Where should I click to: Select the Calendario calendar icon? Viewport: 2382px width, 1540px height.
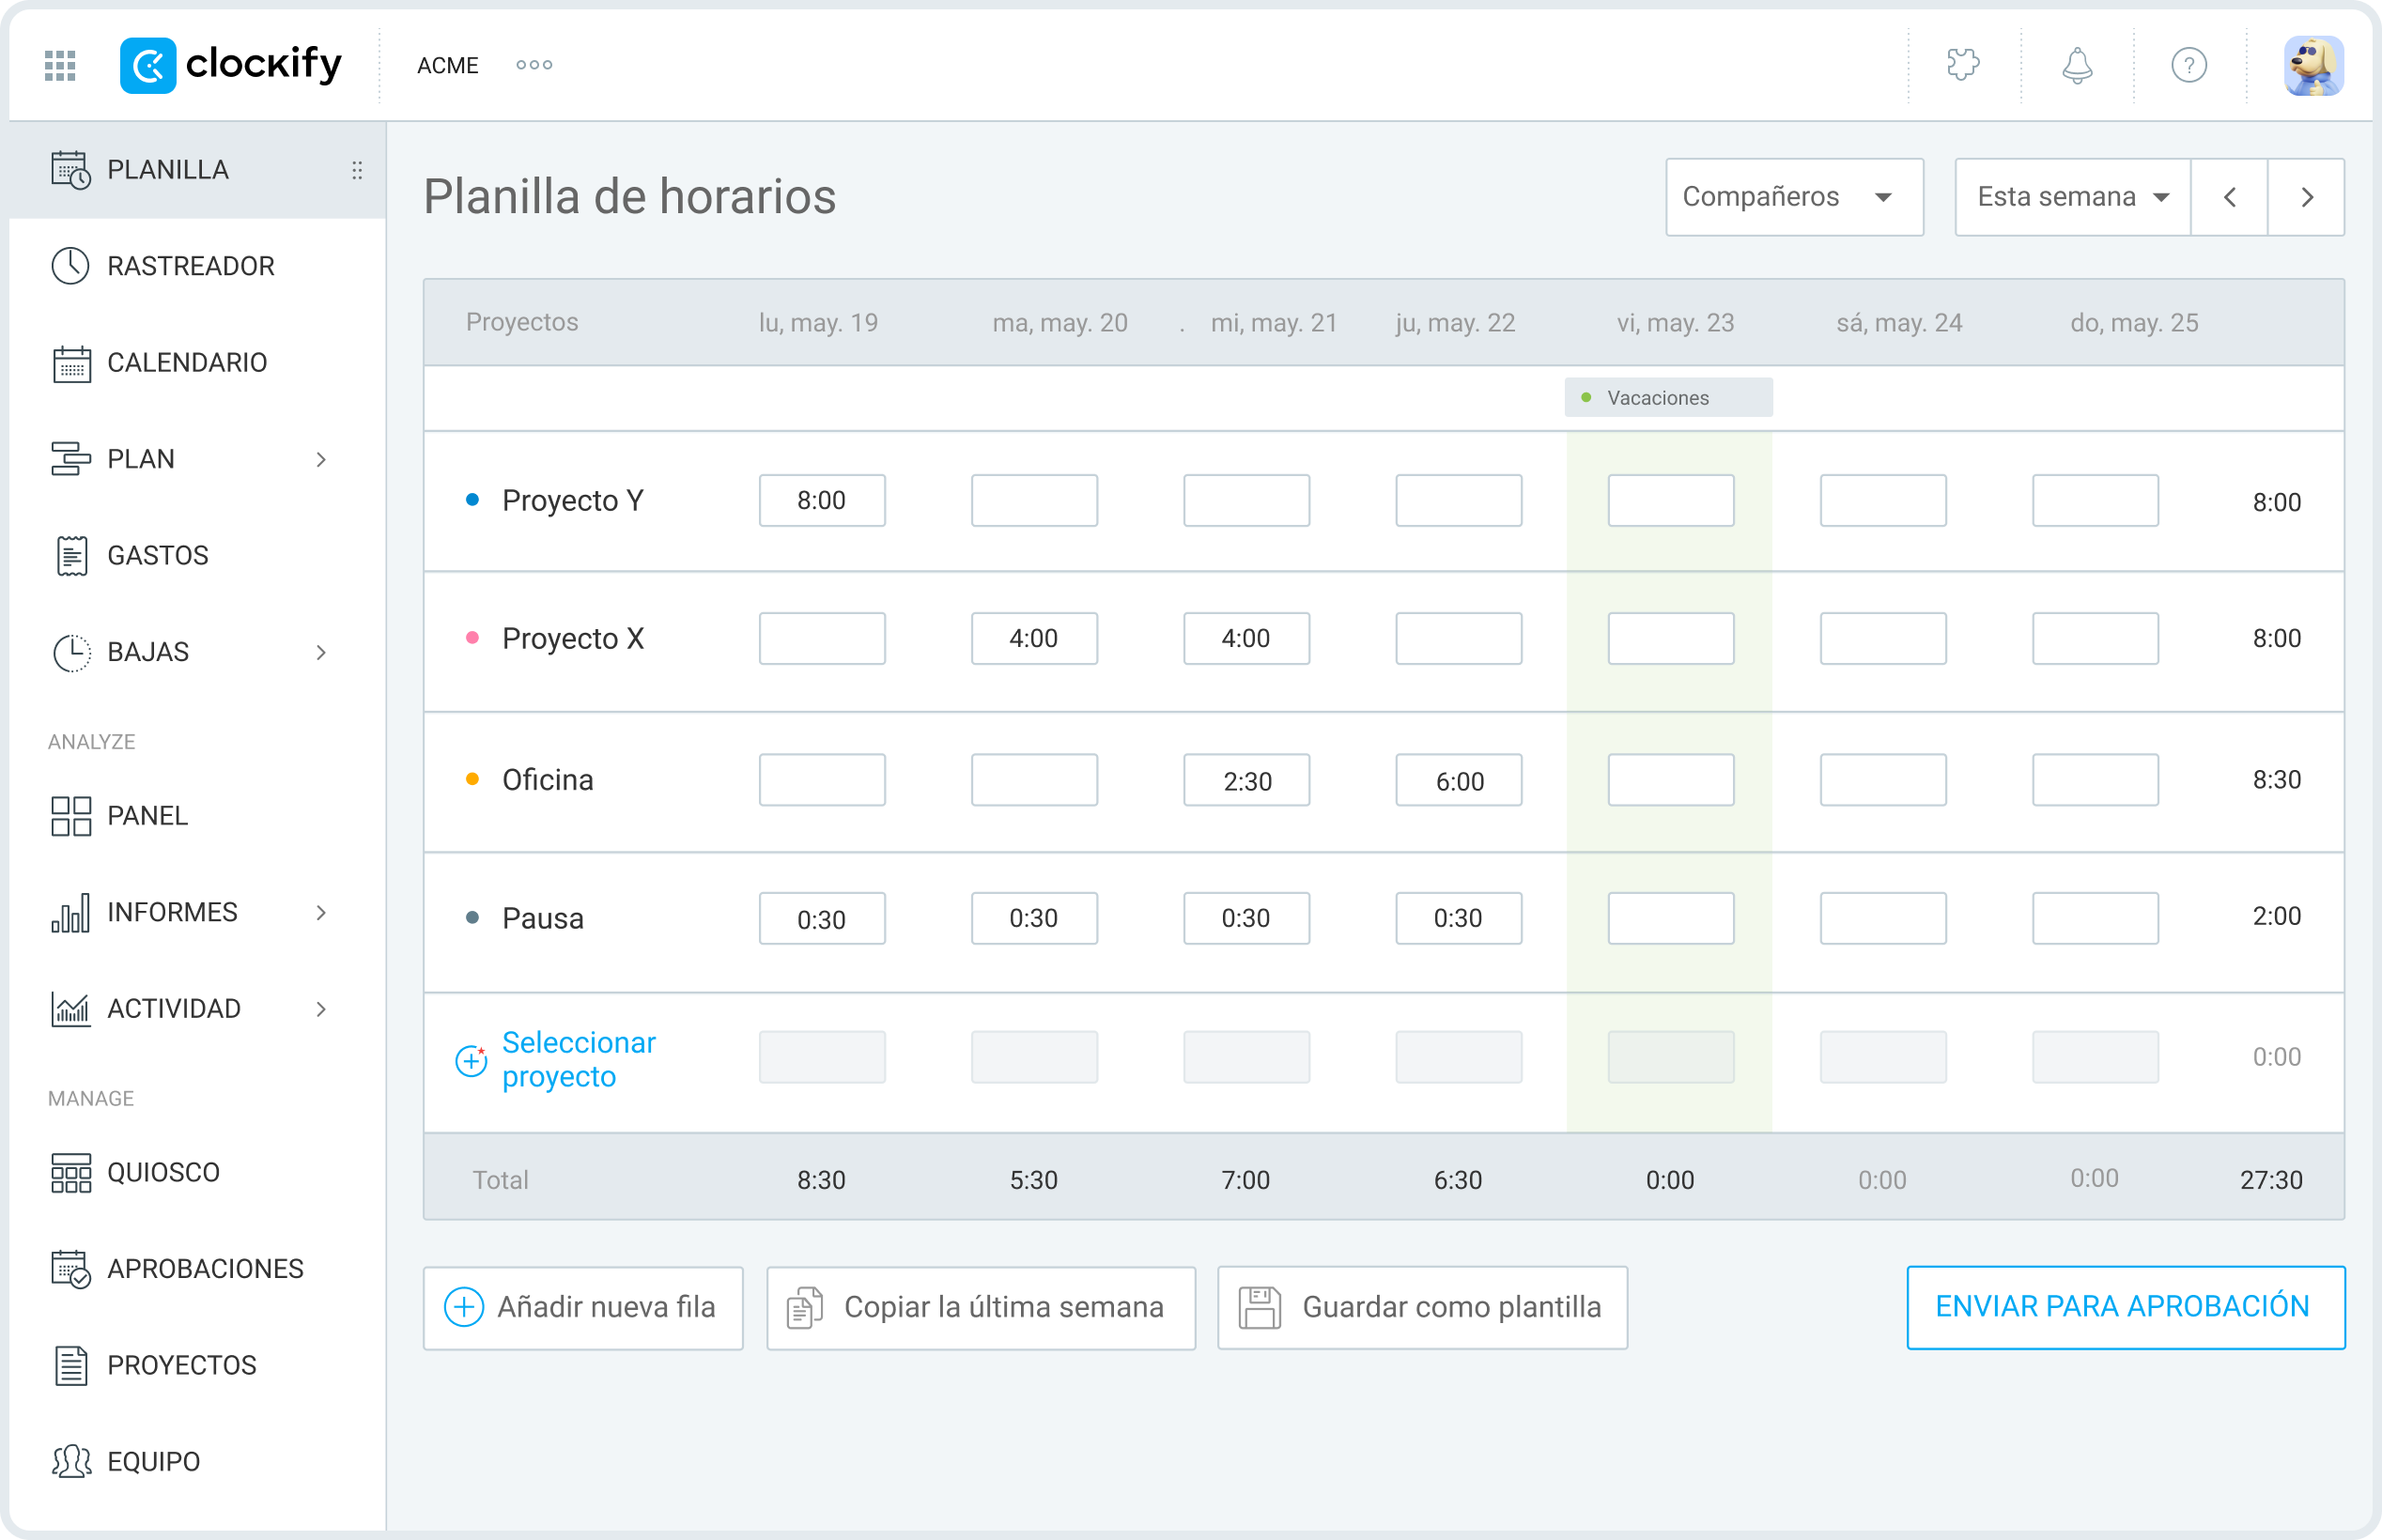pyautogui.click(x=70, y=362)
